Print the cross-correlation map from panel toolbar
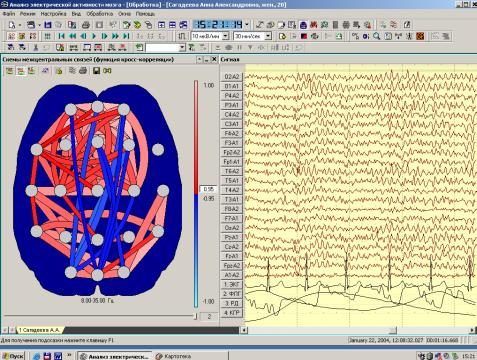This screenshot has width=477, height=360. (x=83, y=71)
